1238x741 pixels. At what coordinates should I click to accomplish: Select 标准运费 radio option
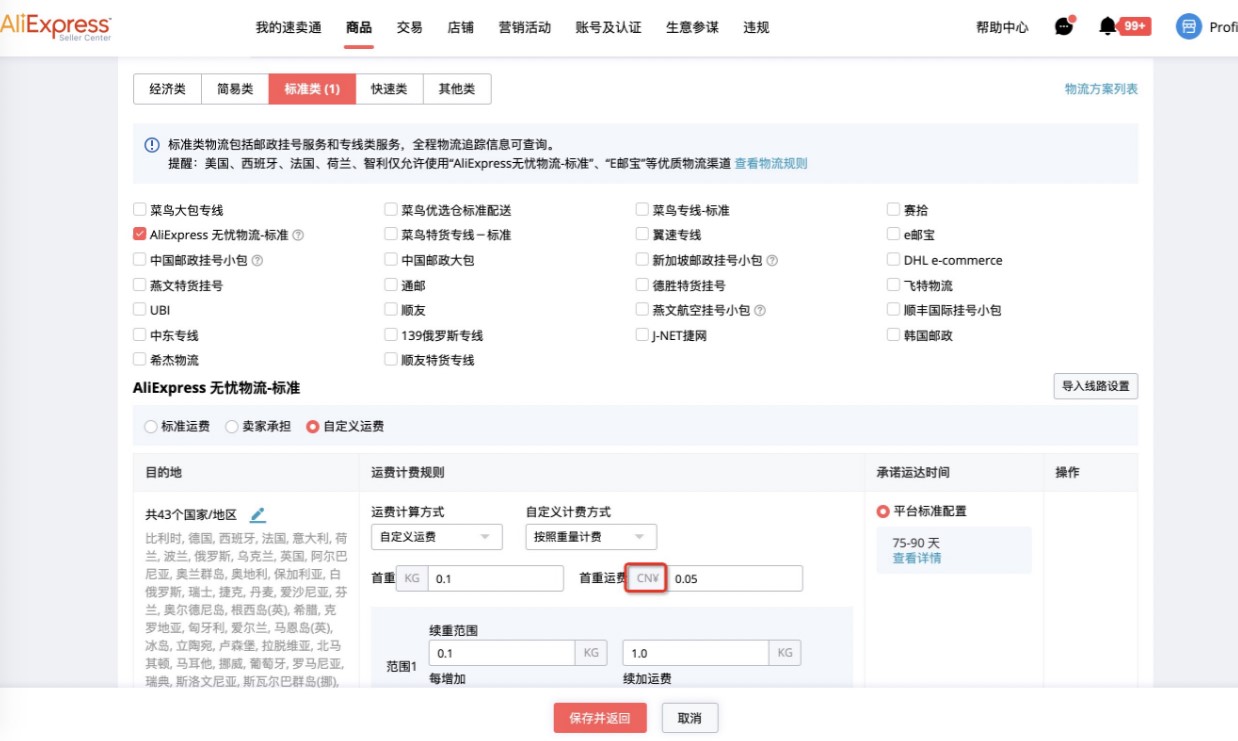click(x=151, y=427)
